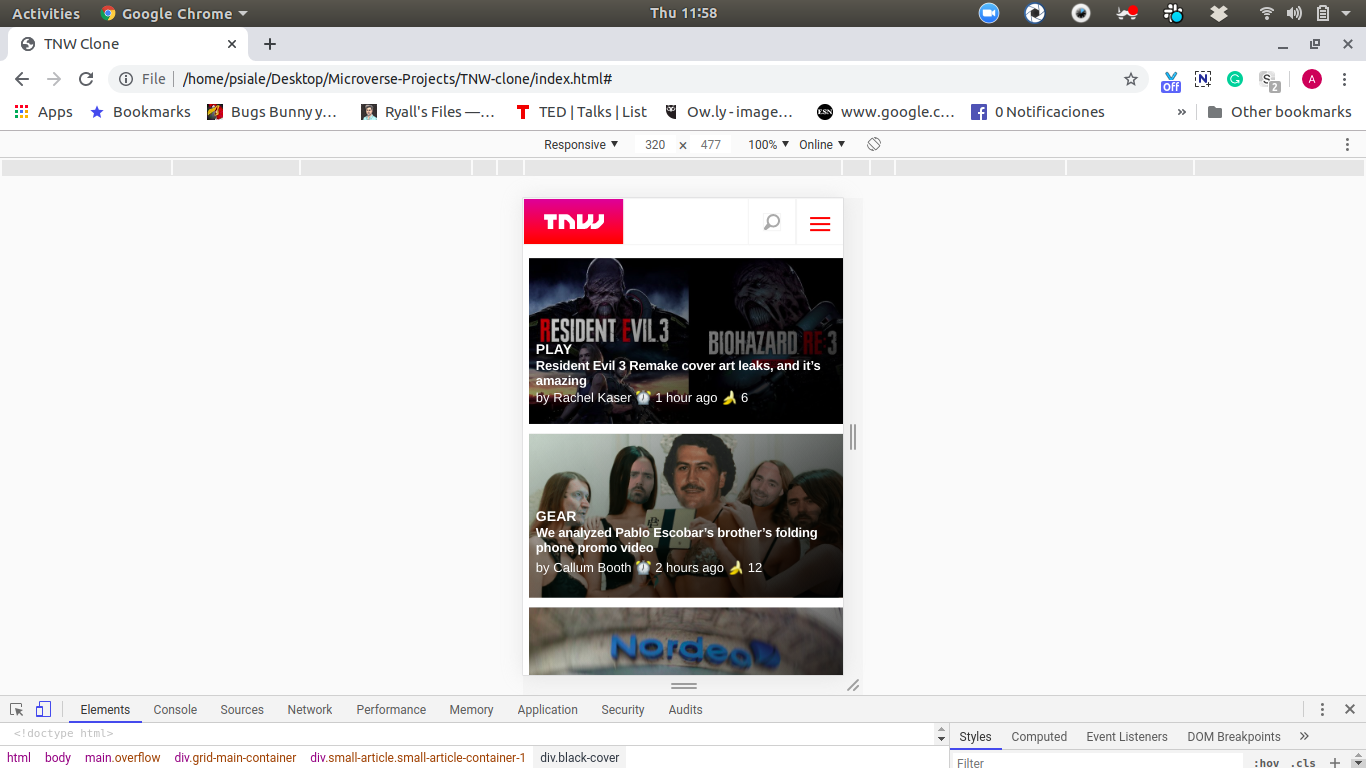Select the Computed styles tab
Viewport: 1366px width, 768px height.
(x=1039, y=736)
